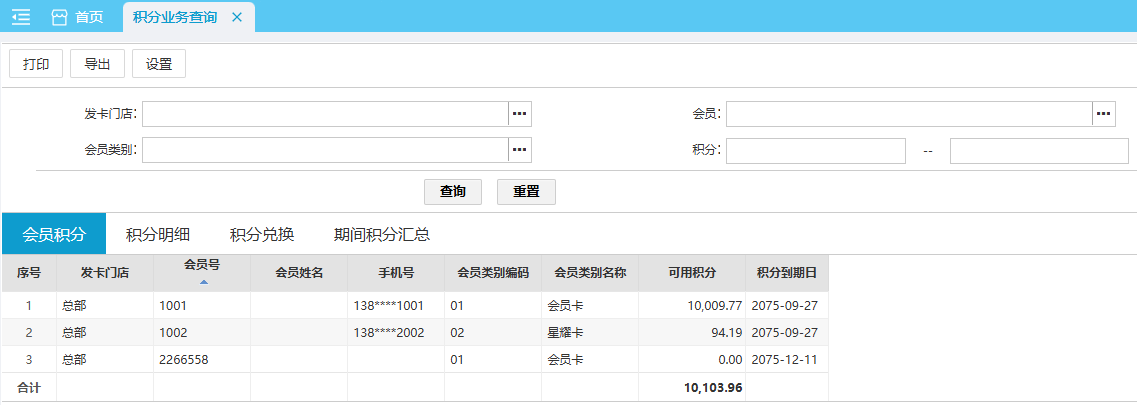This screenshot has height=405, width=1137.
Task: Click phone number 138****1001
Action: [388, 306]
